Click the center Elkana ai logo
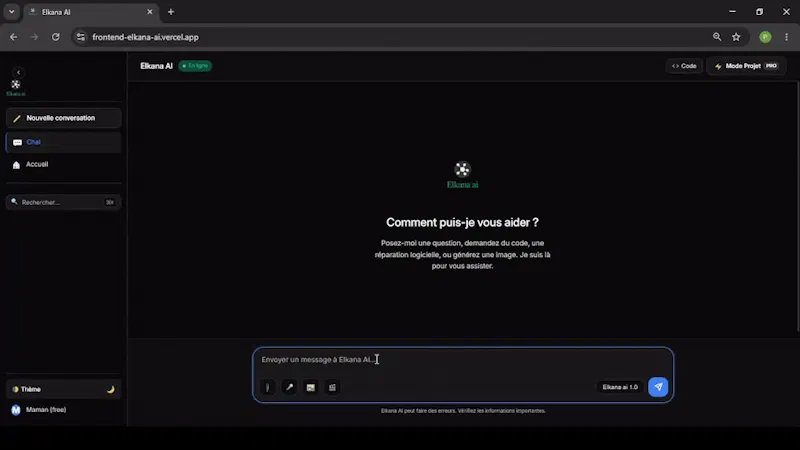Image resolution: width=800 pixels, height=450 pixels. (x=463, y=175)
